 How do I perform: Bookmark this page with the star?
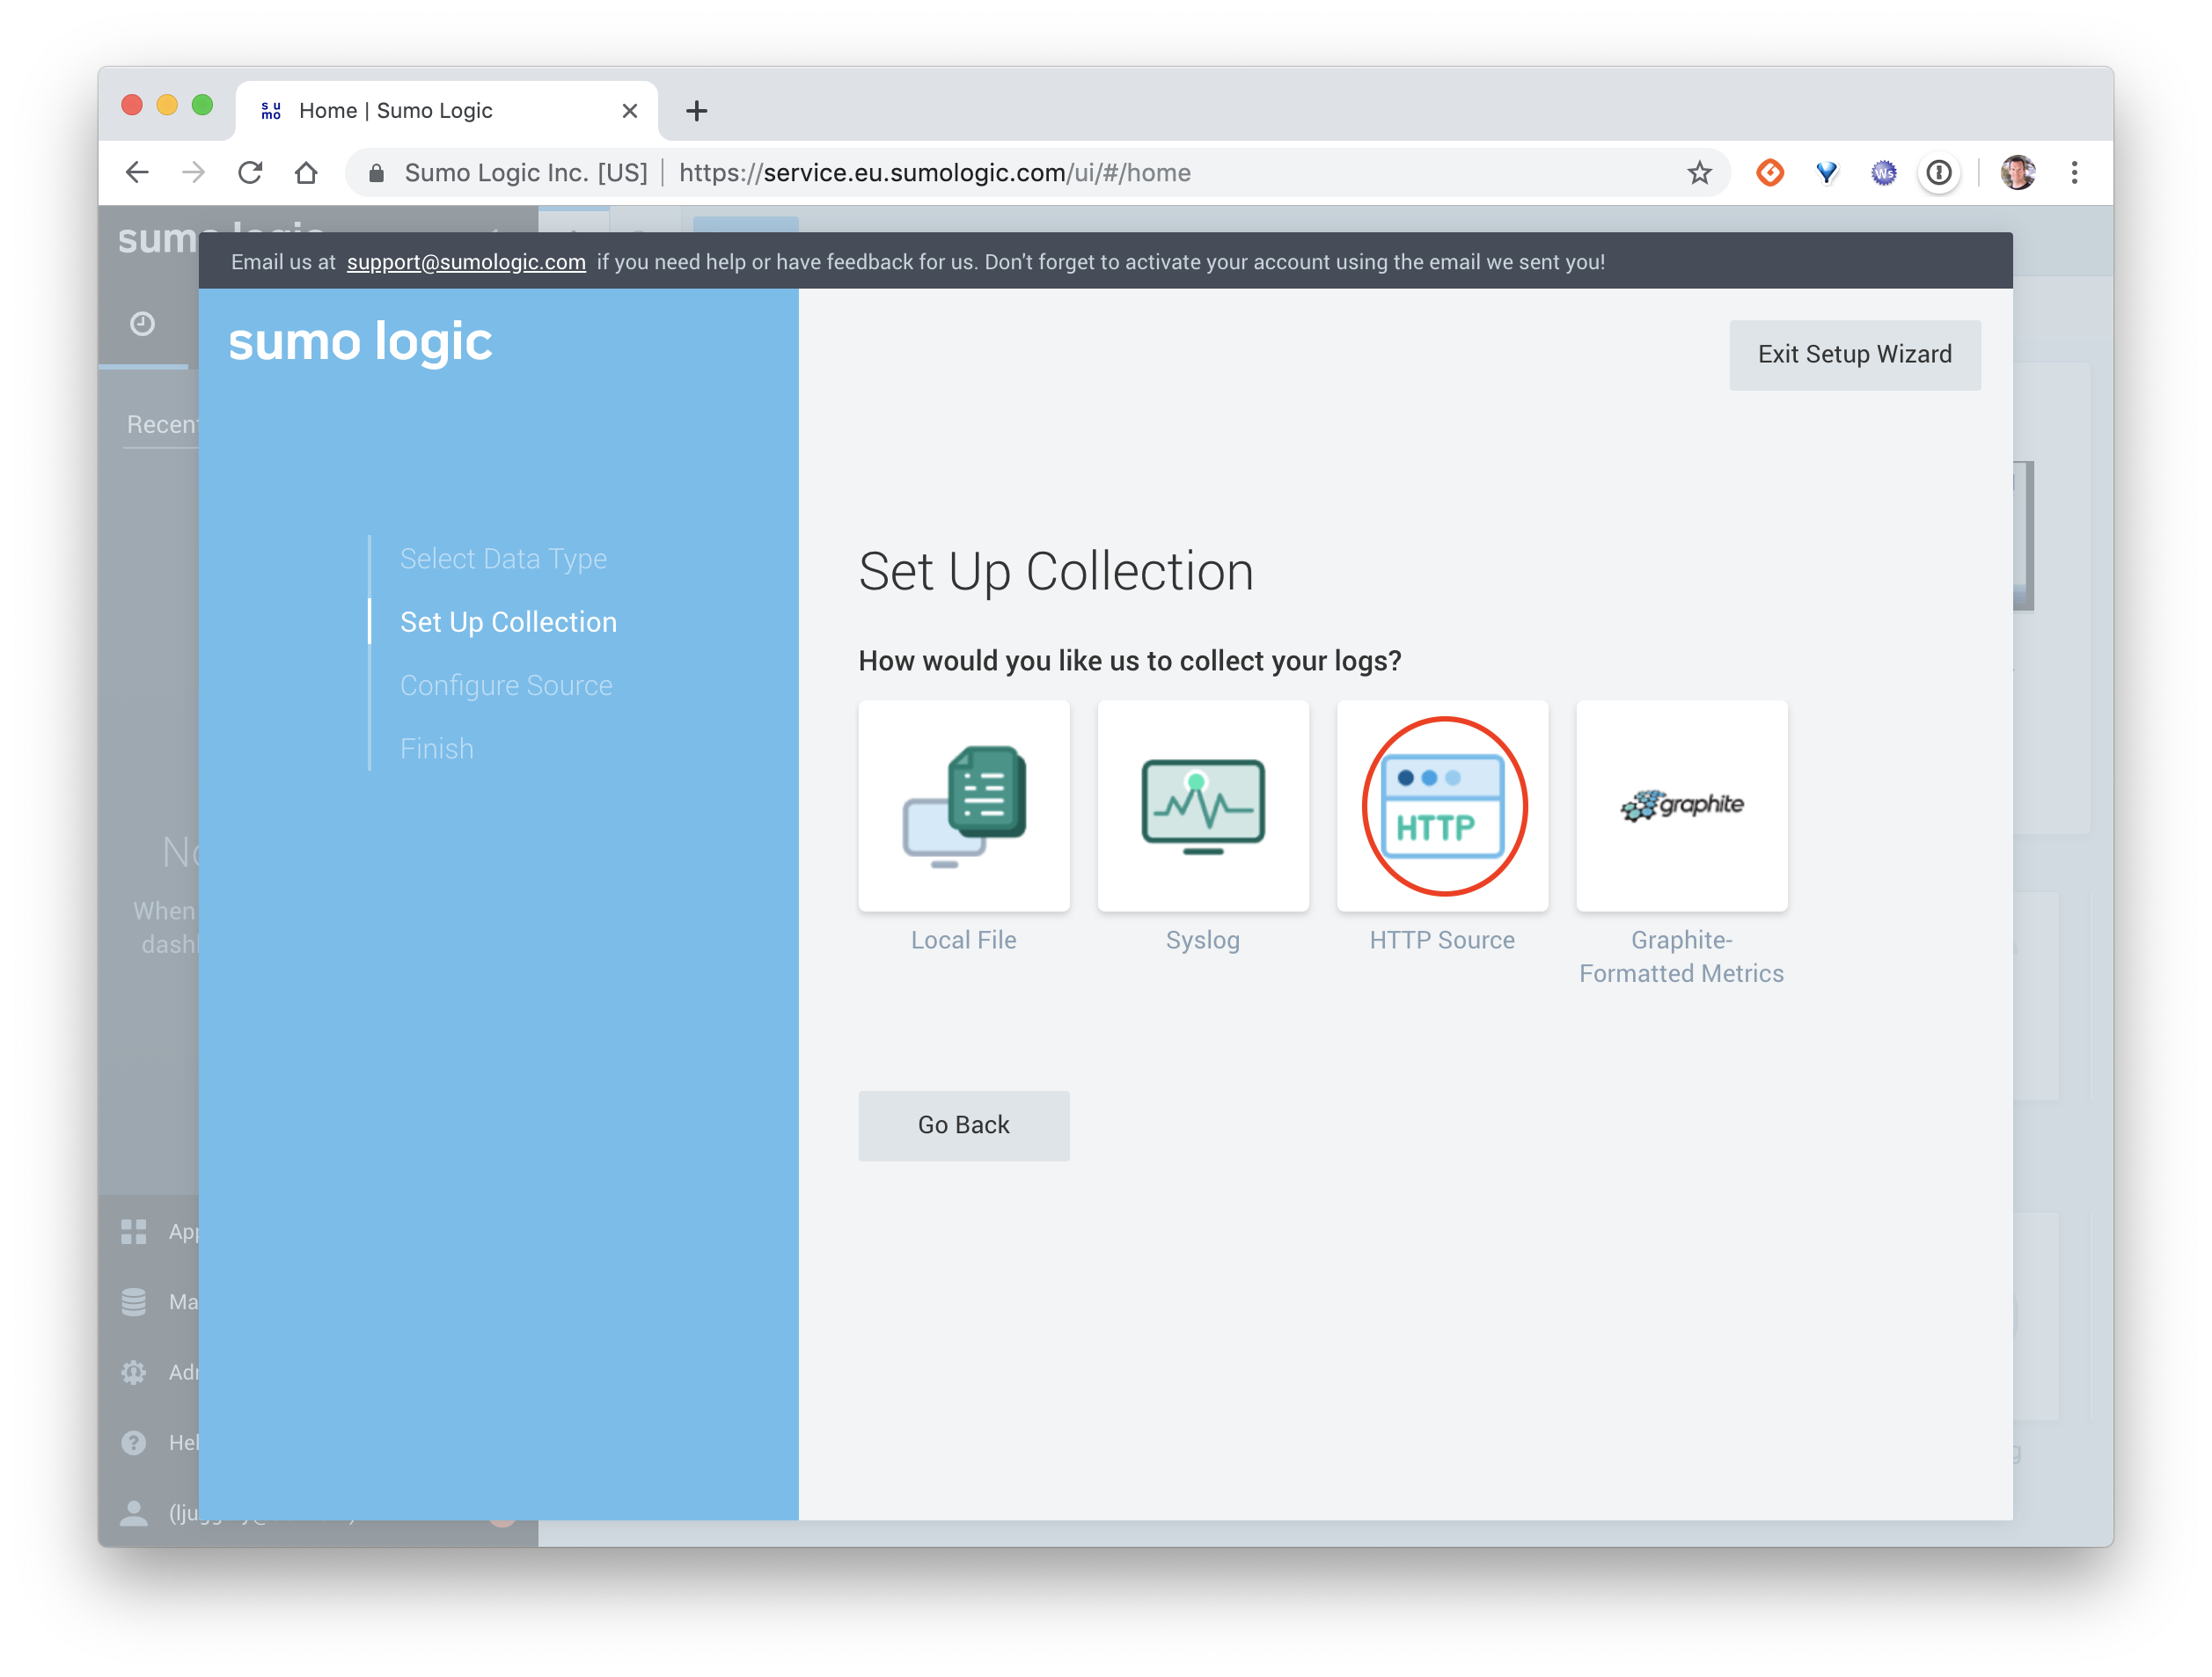(1699, 173)
